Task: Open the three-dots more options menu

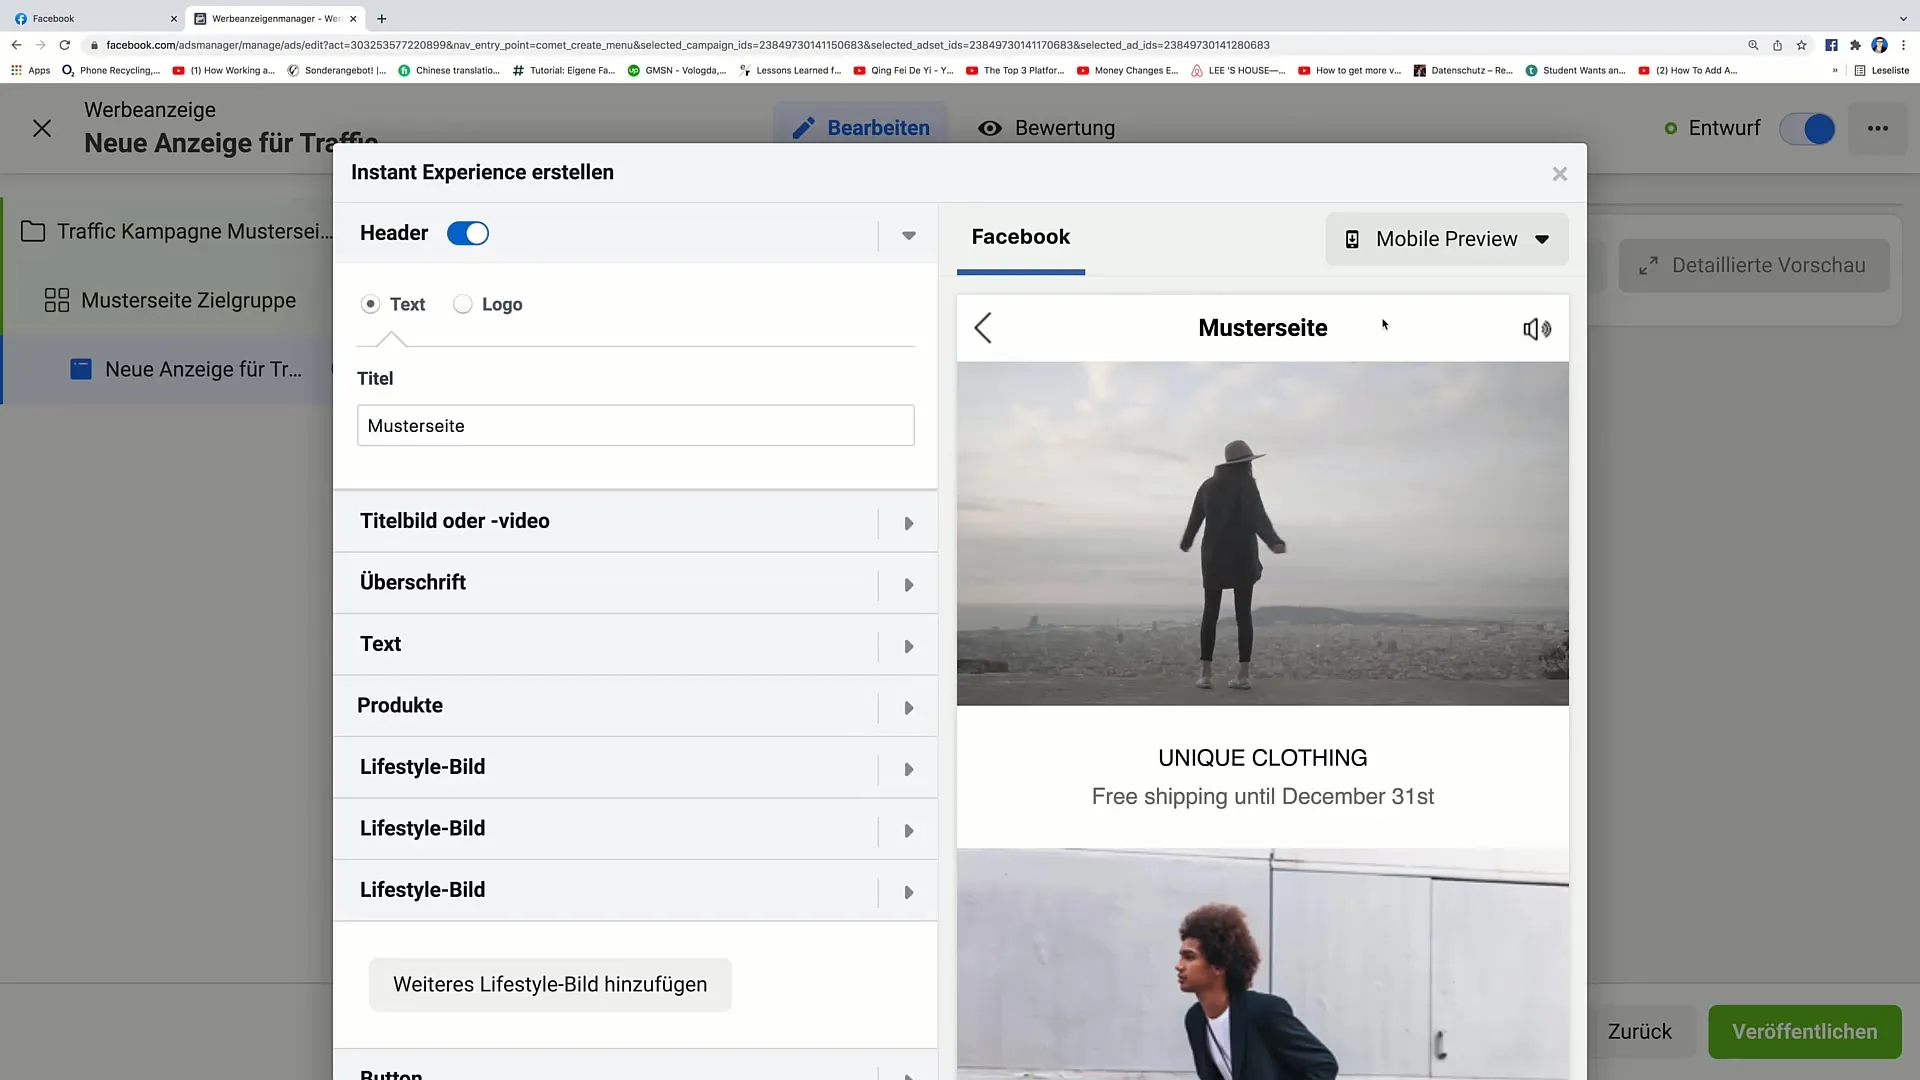Action: [x=1878, y=128]
